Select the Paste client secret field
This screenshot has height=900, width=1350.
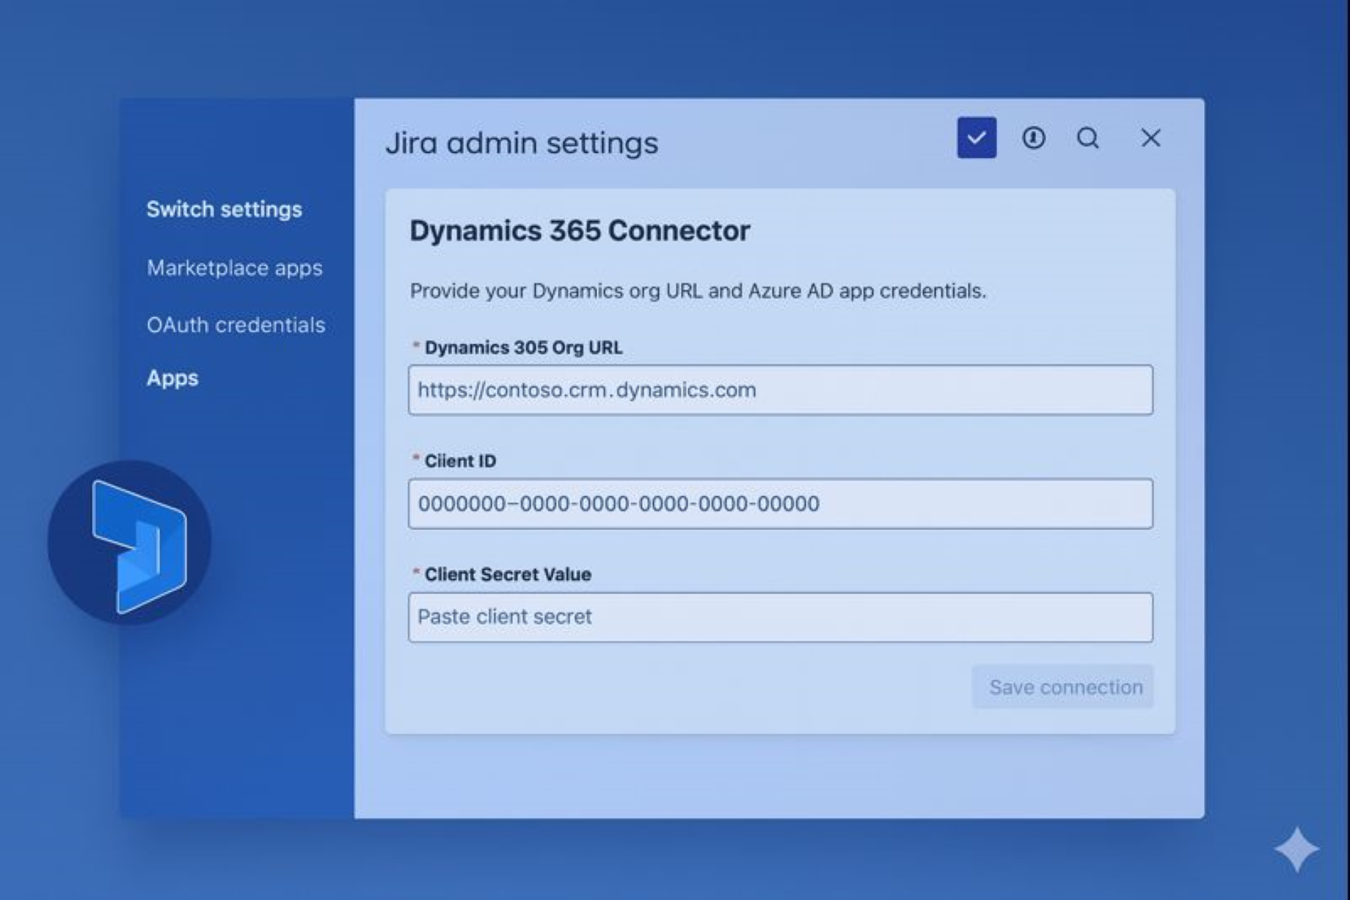(x=780, y=617)
